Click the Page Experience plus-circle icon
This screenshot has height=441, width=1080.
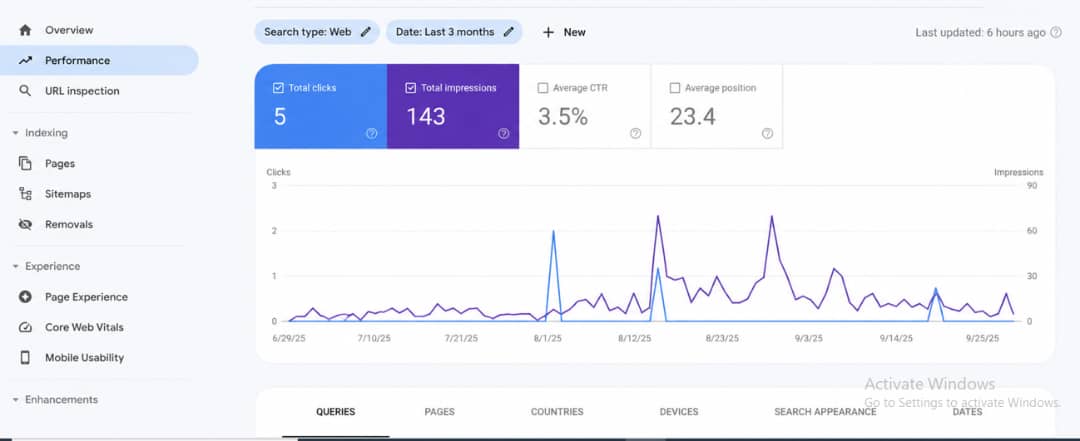pyautogui.click(x=25, y=297)
